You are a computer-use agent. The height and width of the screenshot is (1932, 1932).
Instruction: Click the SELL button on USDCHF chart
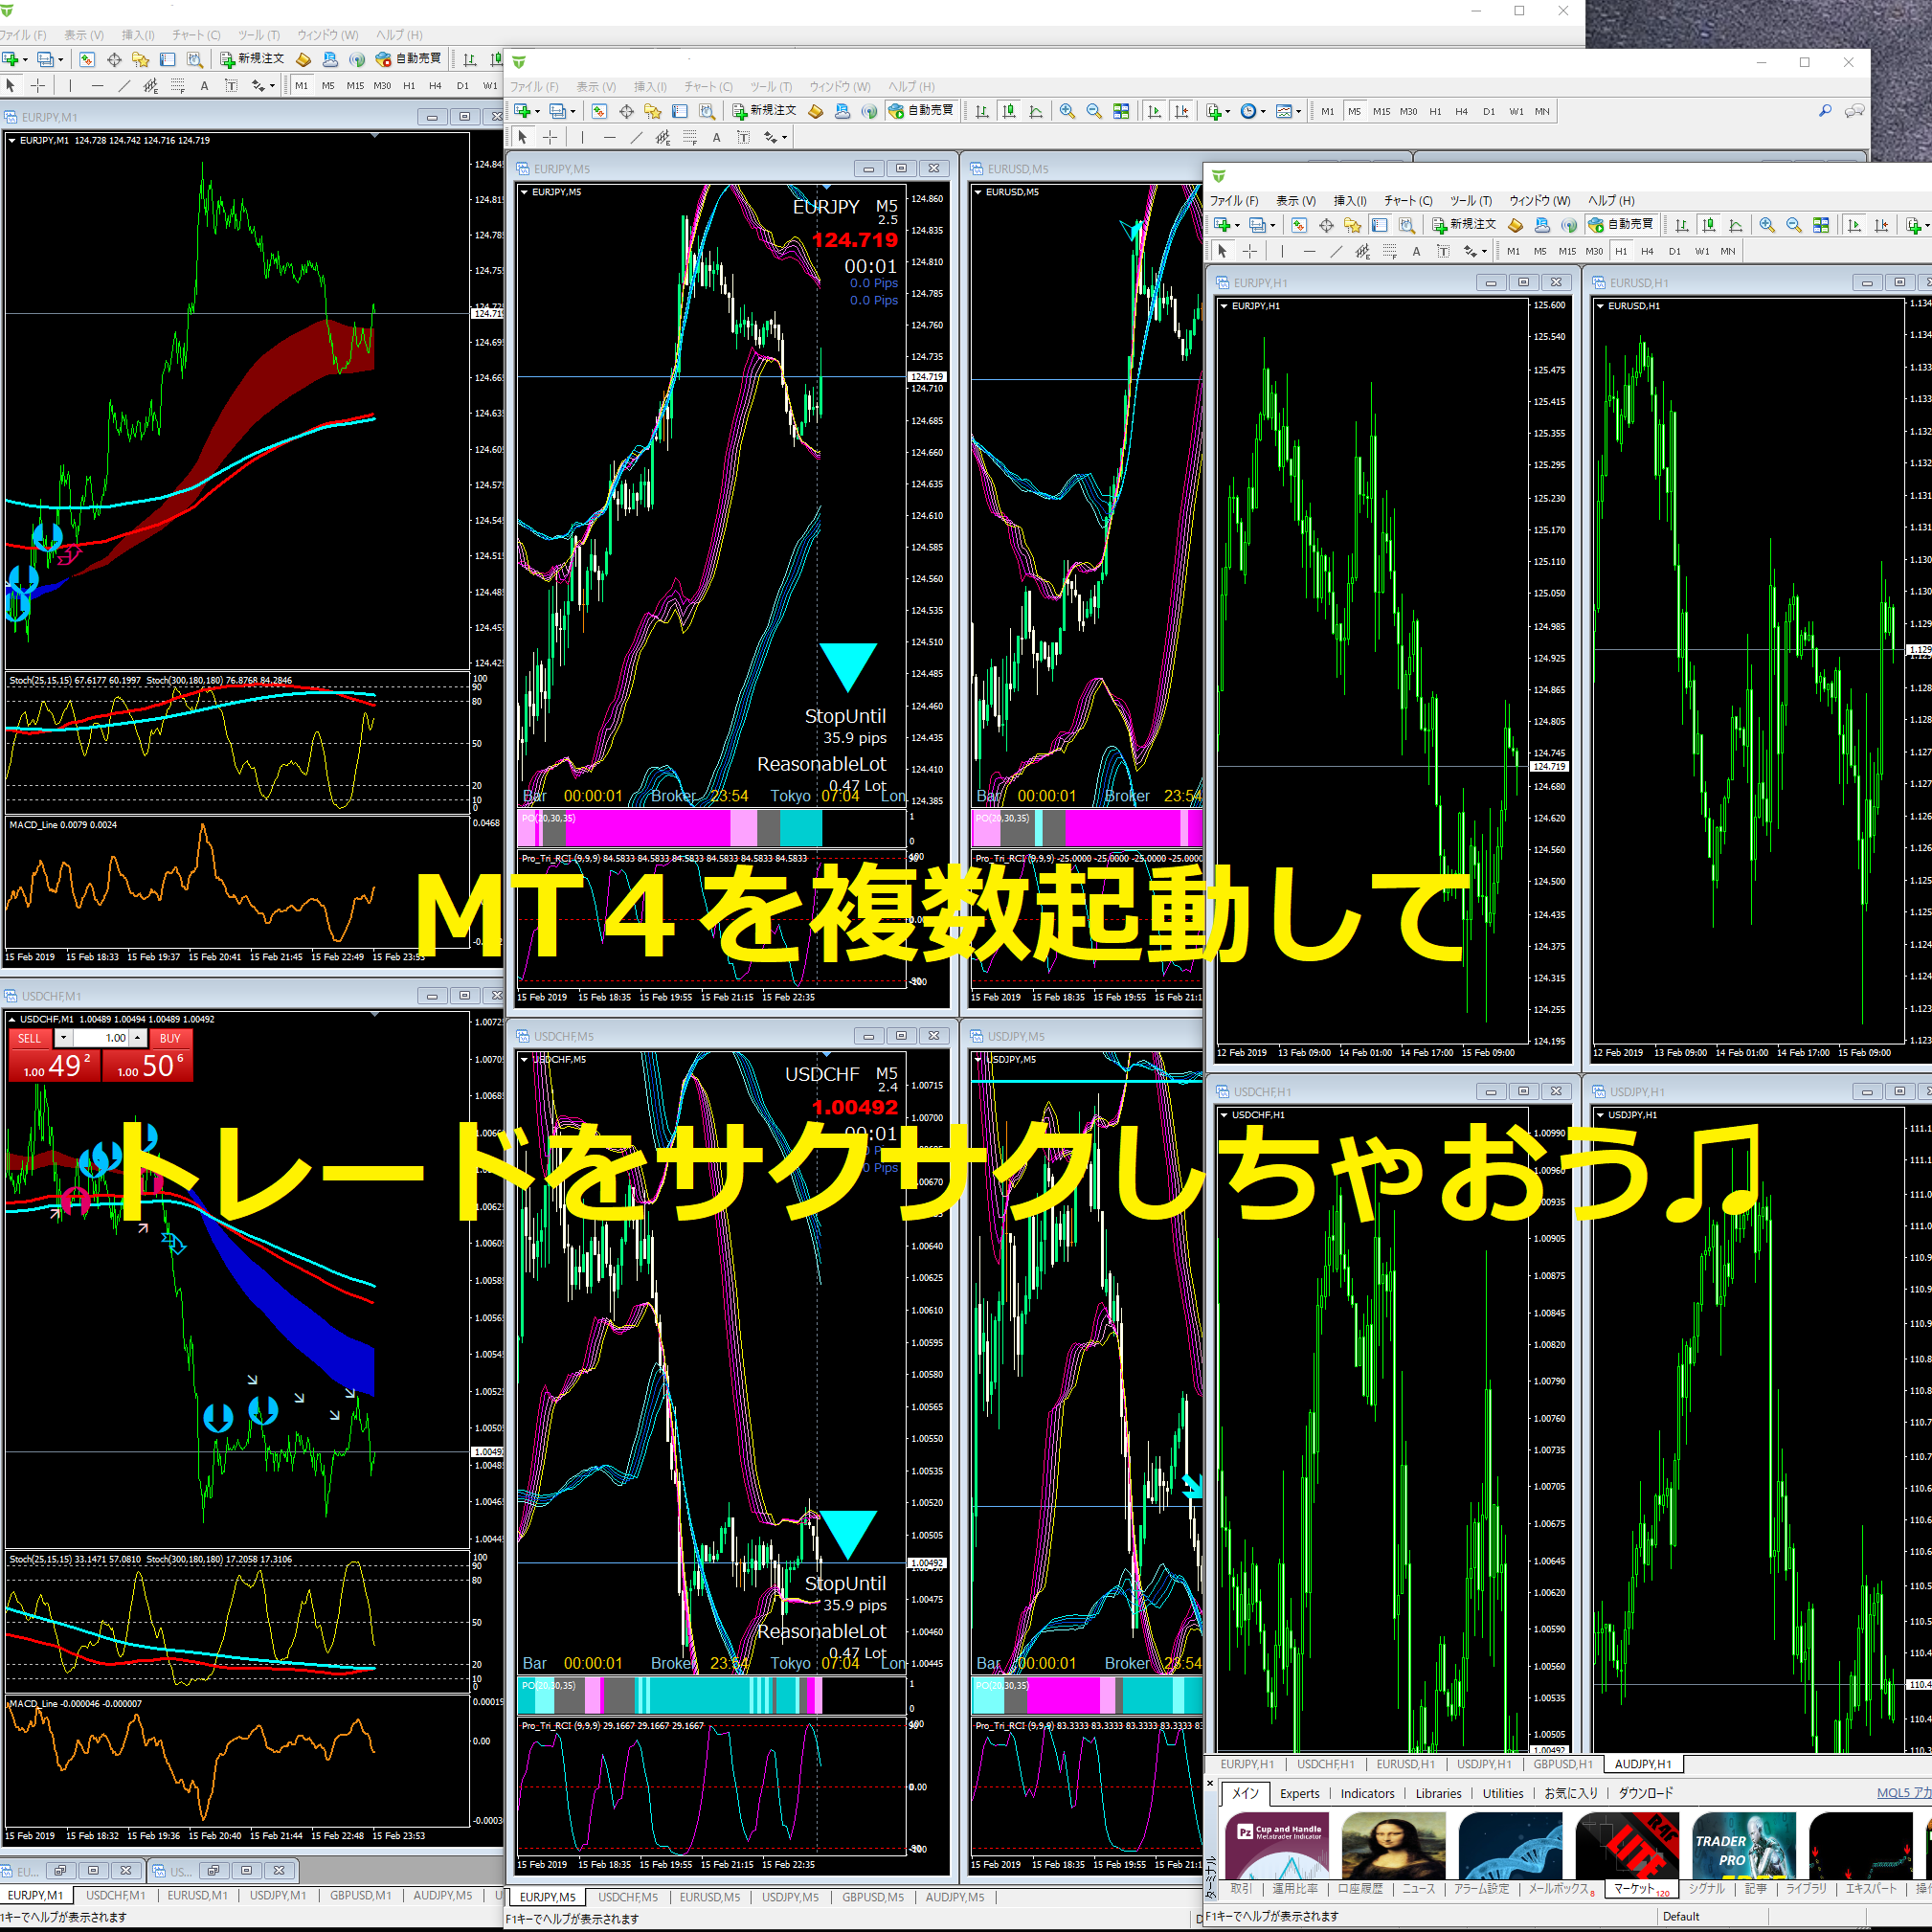29,1038
